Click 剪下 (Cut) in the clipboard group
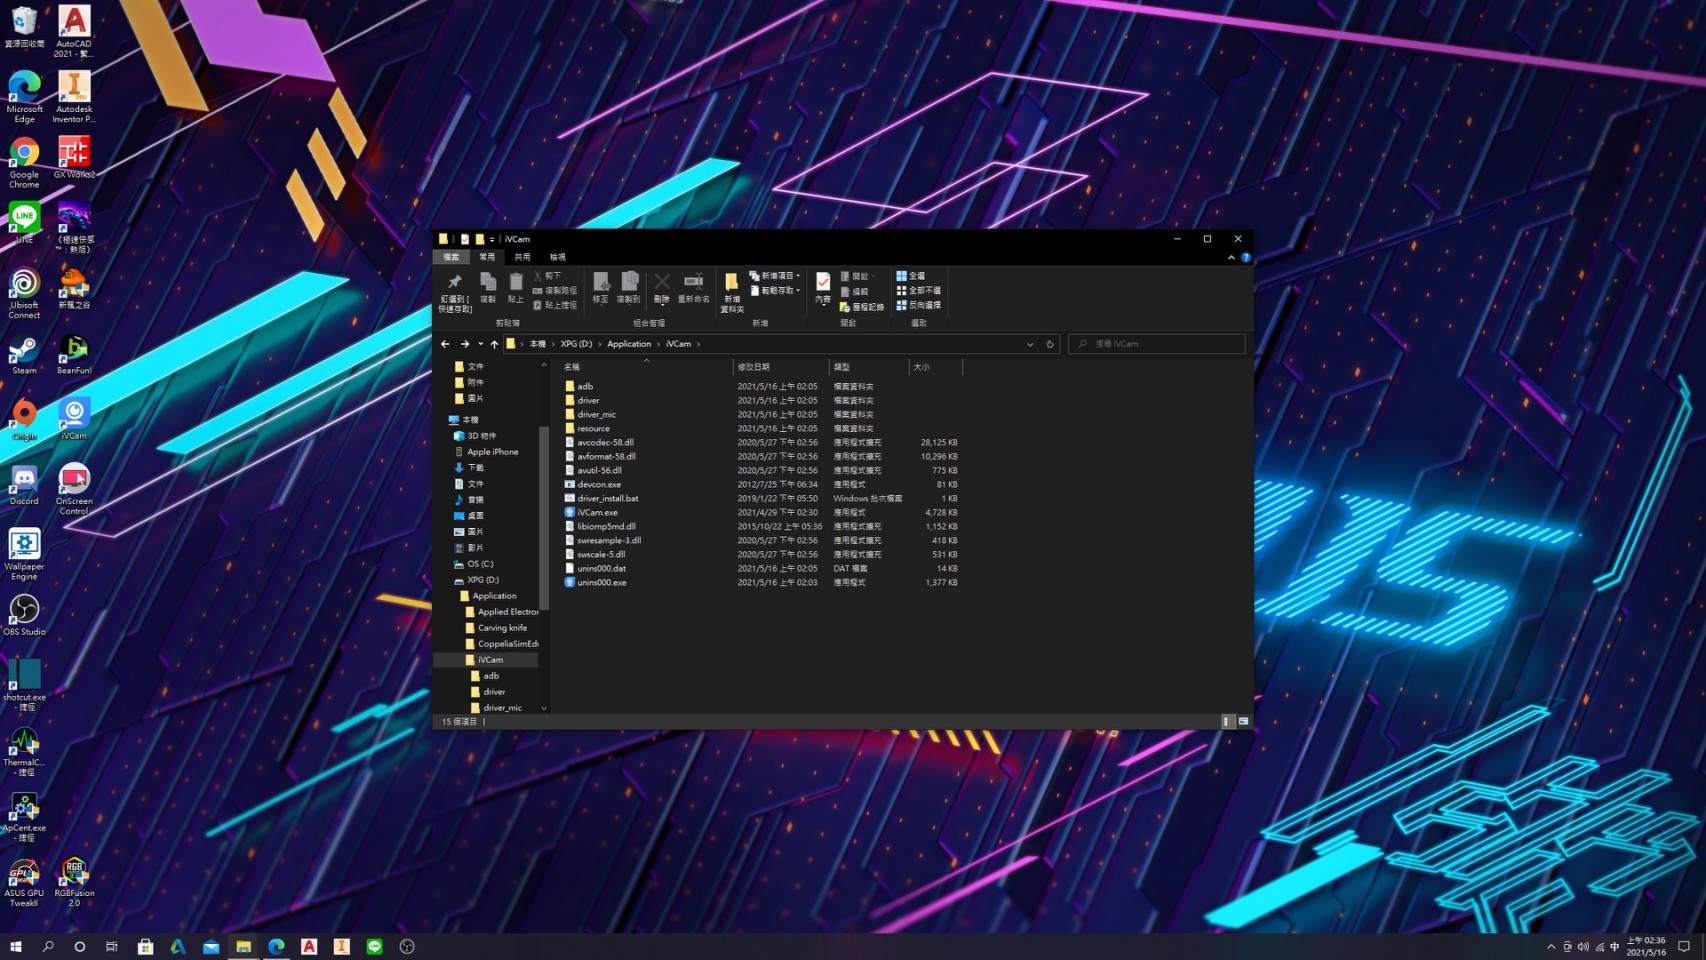Viewport: 1706px width, 960px height. 548,276
